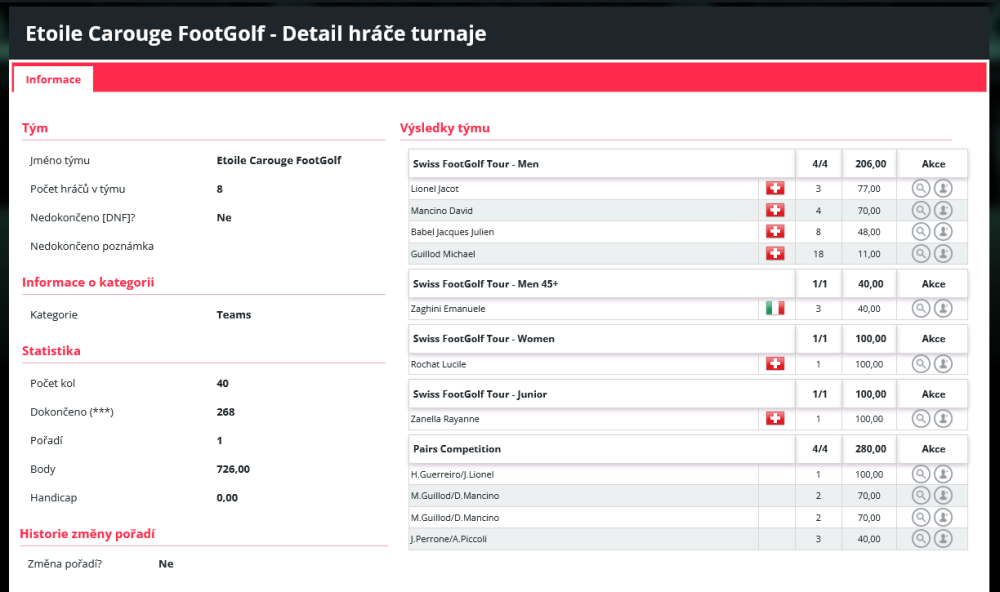This screenshot has height=592, width=1000.
Task: Click Akce header in Junior section
Action: coord(933,394)
